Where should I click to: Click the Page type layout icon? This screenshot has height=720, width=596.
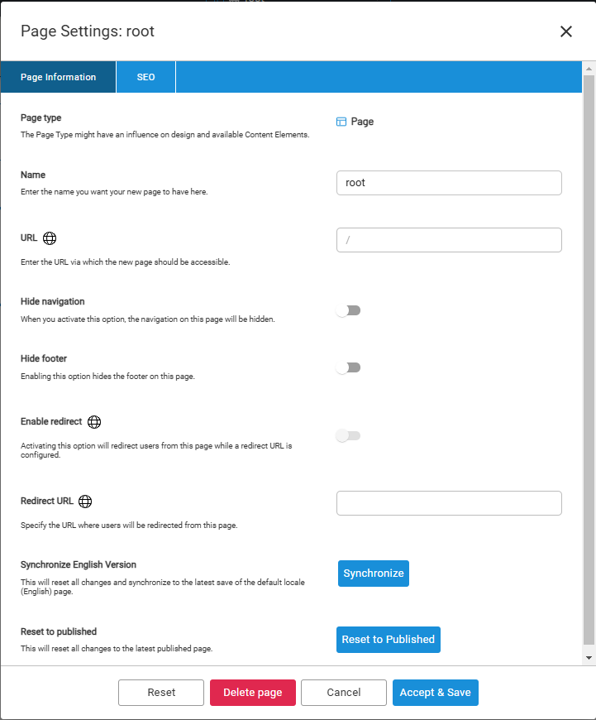(x=341, y=122)
